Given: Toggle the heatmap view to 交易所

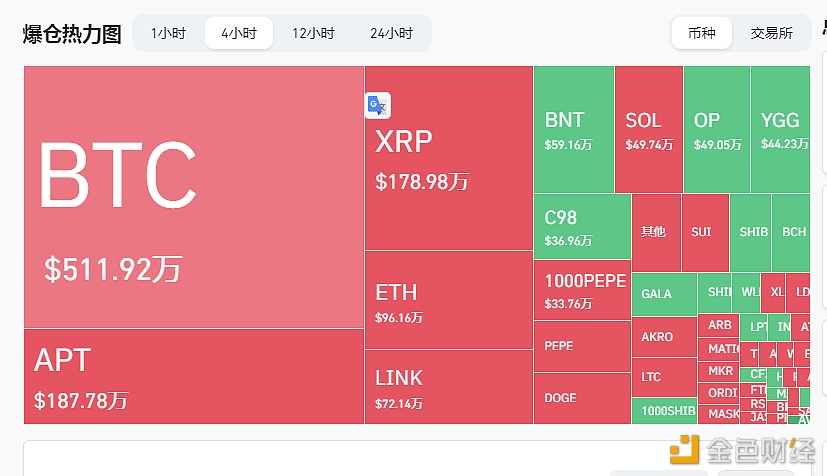Looking at the screenshot, I should [x=772, y=33].
